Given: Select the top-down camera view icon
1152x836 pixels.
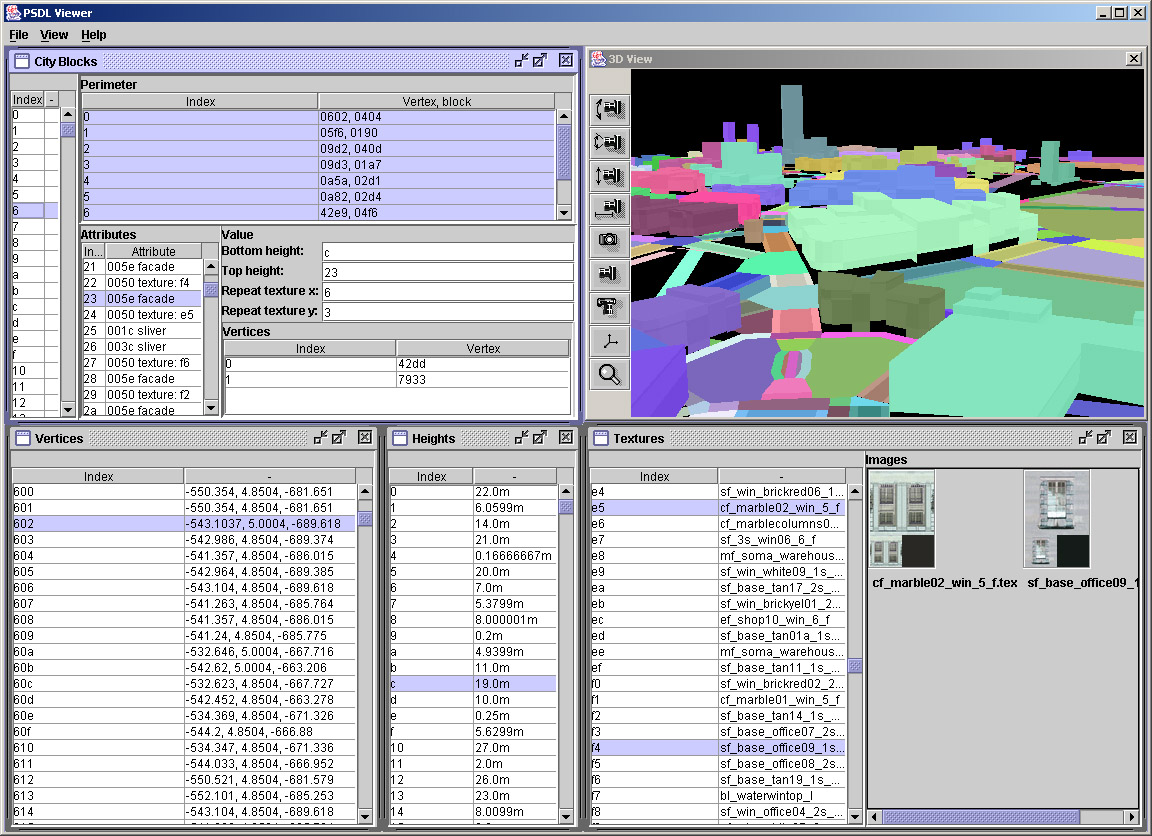Looking at the screenshot, I should [609, 306].
